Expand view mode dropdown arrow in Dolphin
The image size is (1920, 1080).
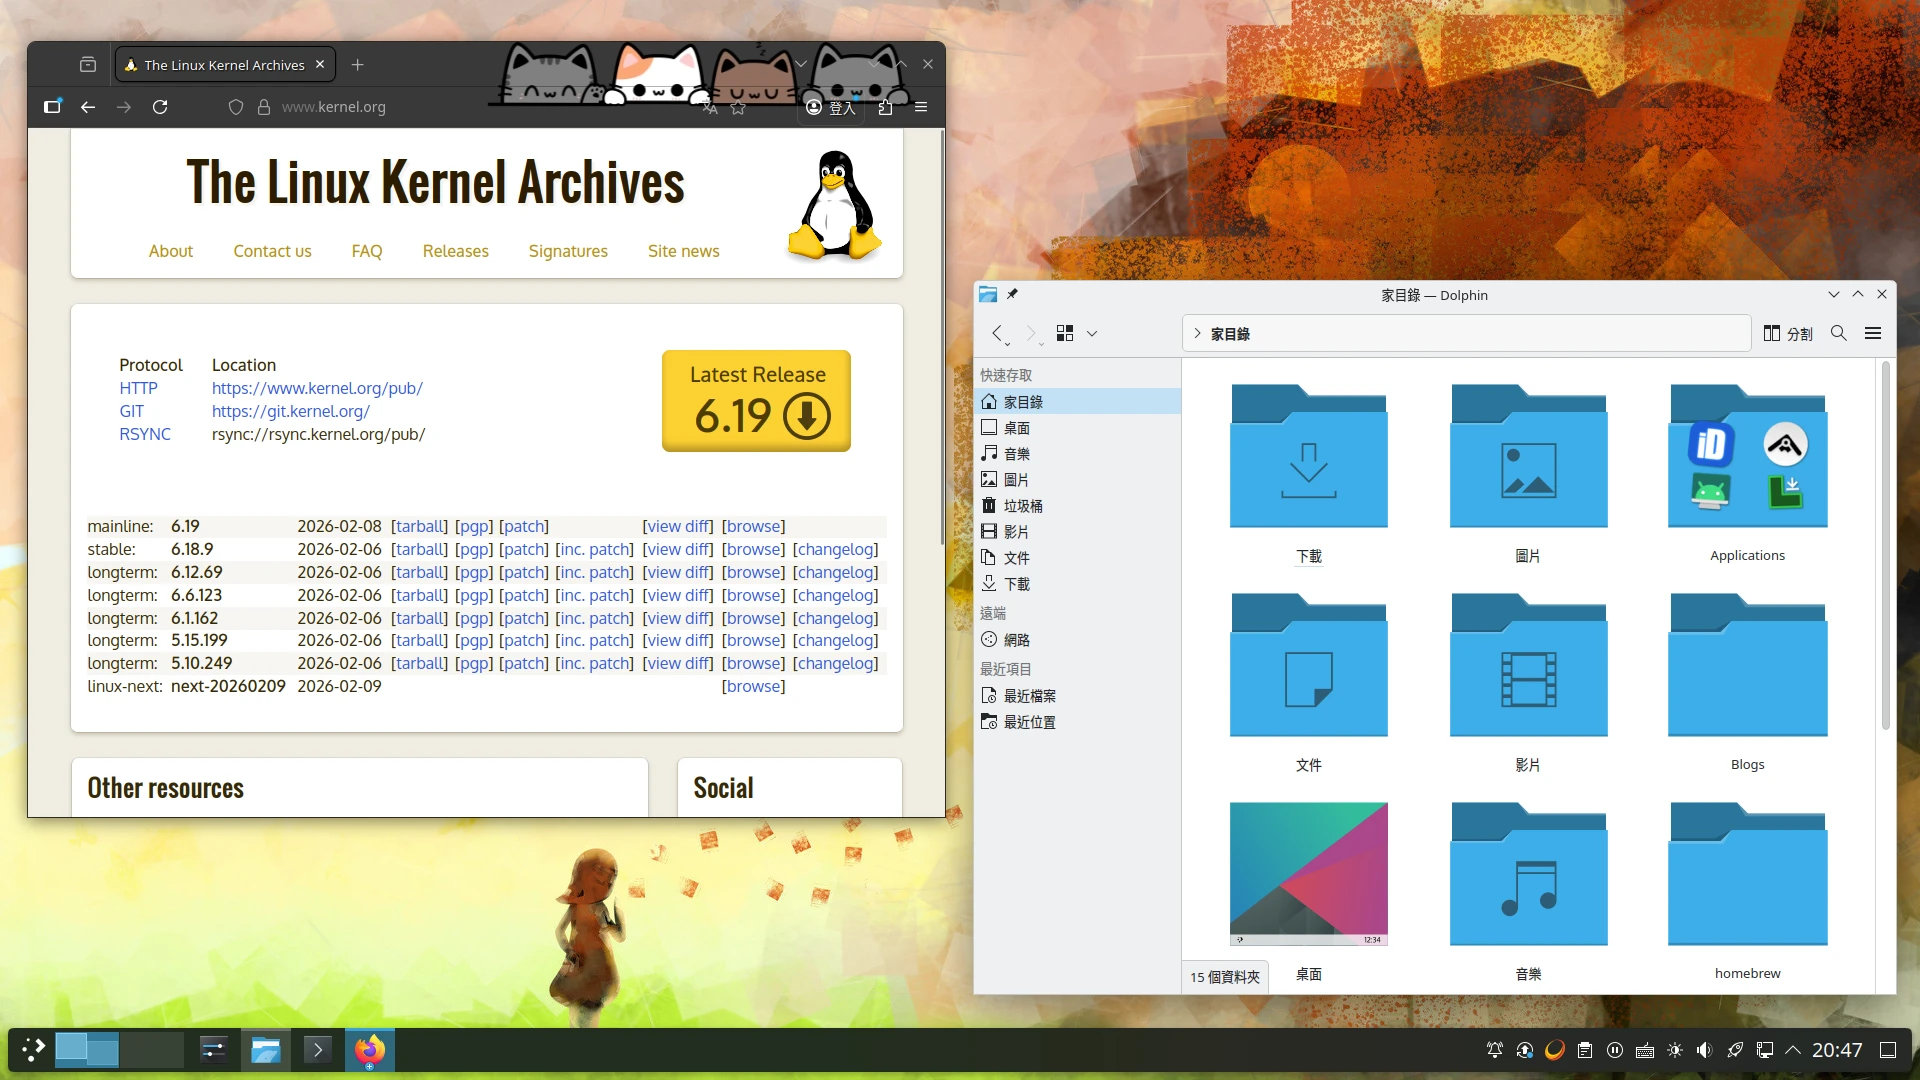[1092, 333]
